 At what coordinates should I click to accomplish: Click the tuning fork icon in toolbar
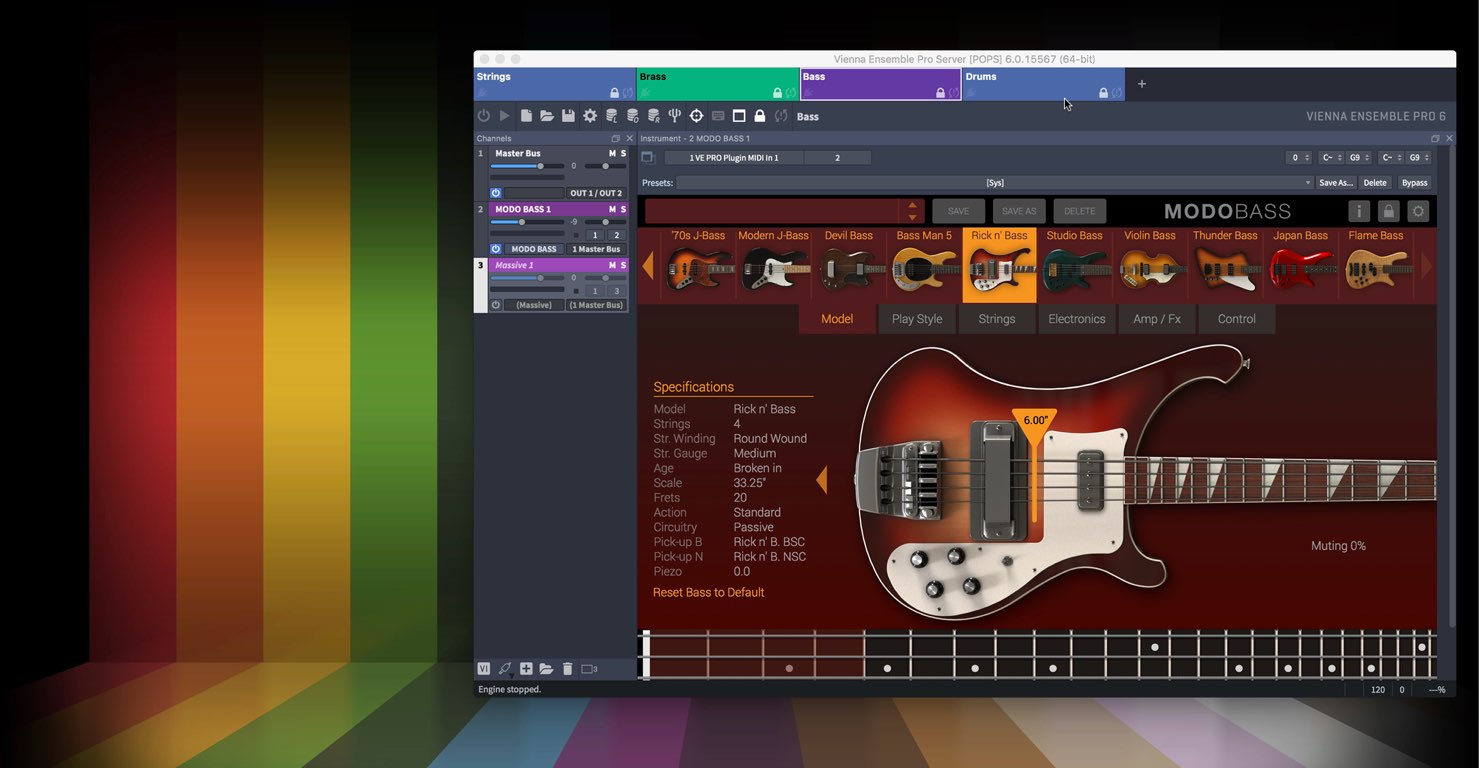tap(675, 116)
